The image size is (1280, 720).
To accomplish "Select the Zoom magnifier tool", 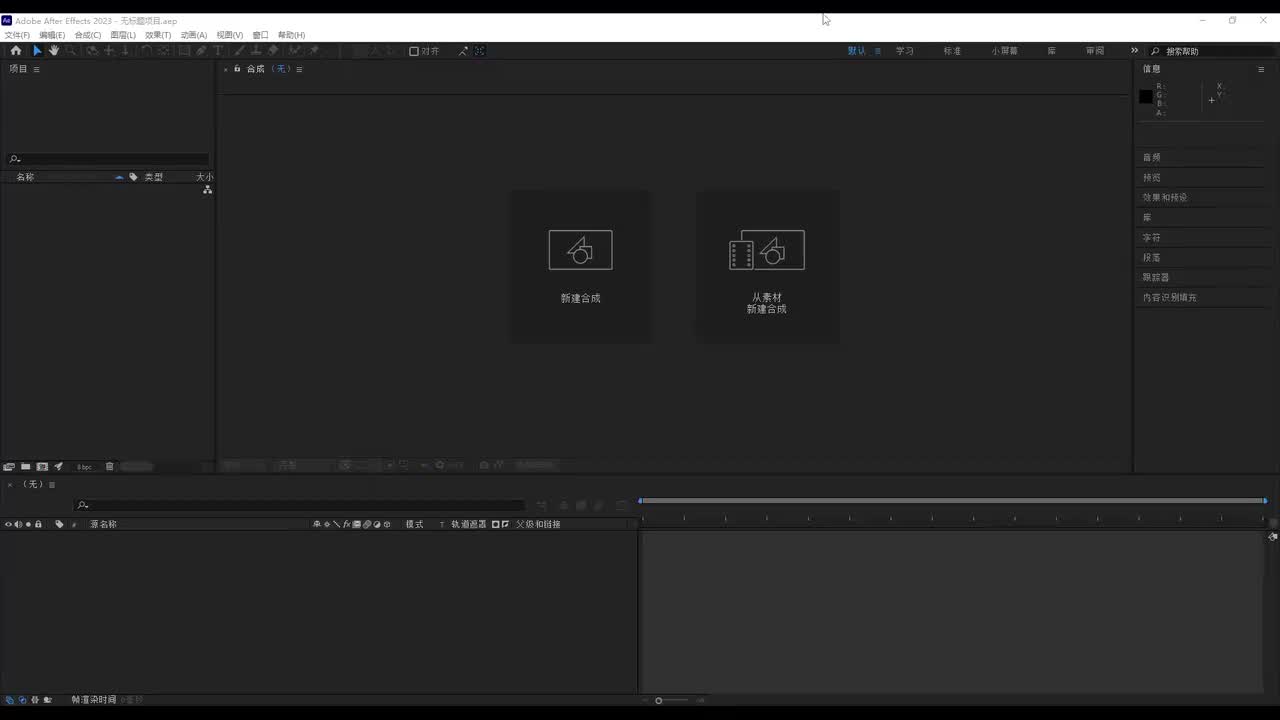I will pos(71,51).
